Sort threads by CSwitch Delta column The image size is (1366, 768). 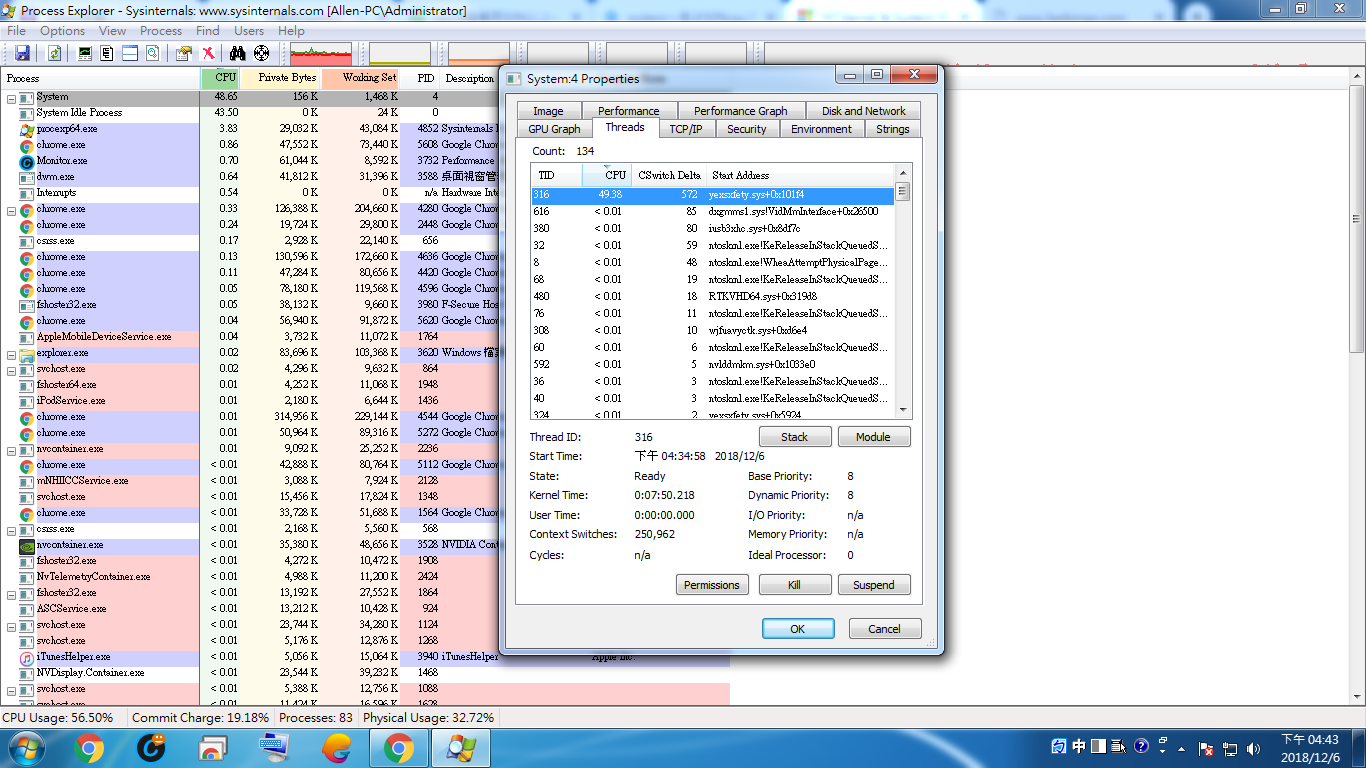(x=669, y=175)
